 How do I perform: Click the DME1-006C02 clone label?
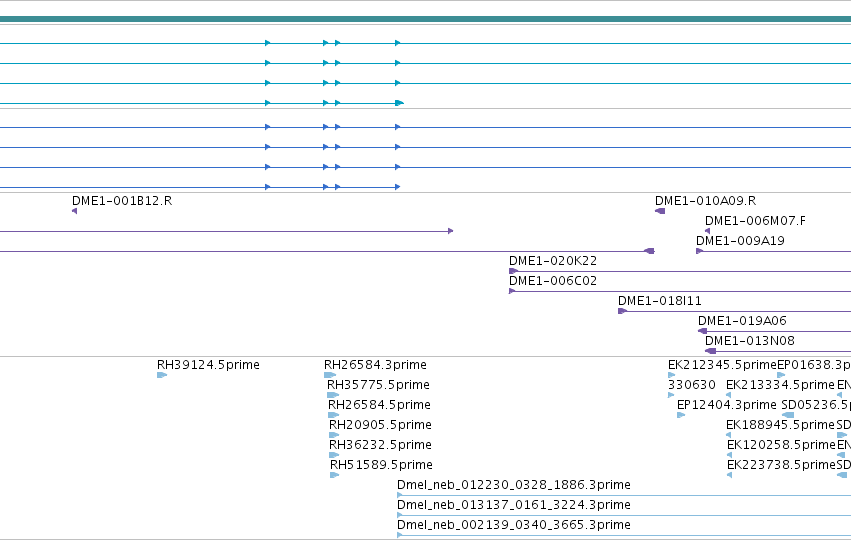[553, 281]
